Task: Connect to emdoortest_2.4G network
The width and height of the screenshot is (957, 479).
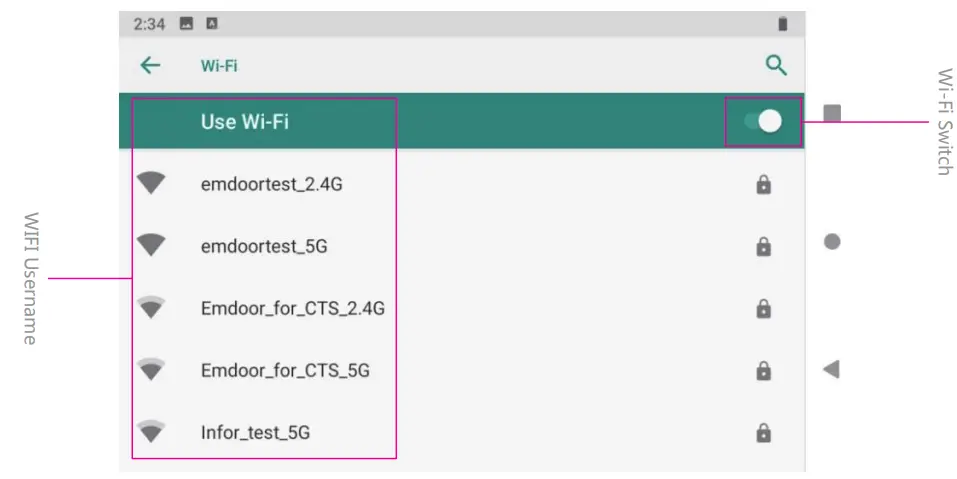Action: pyautogui.click(x=272, y=184)
